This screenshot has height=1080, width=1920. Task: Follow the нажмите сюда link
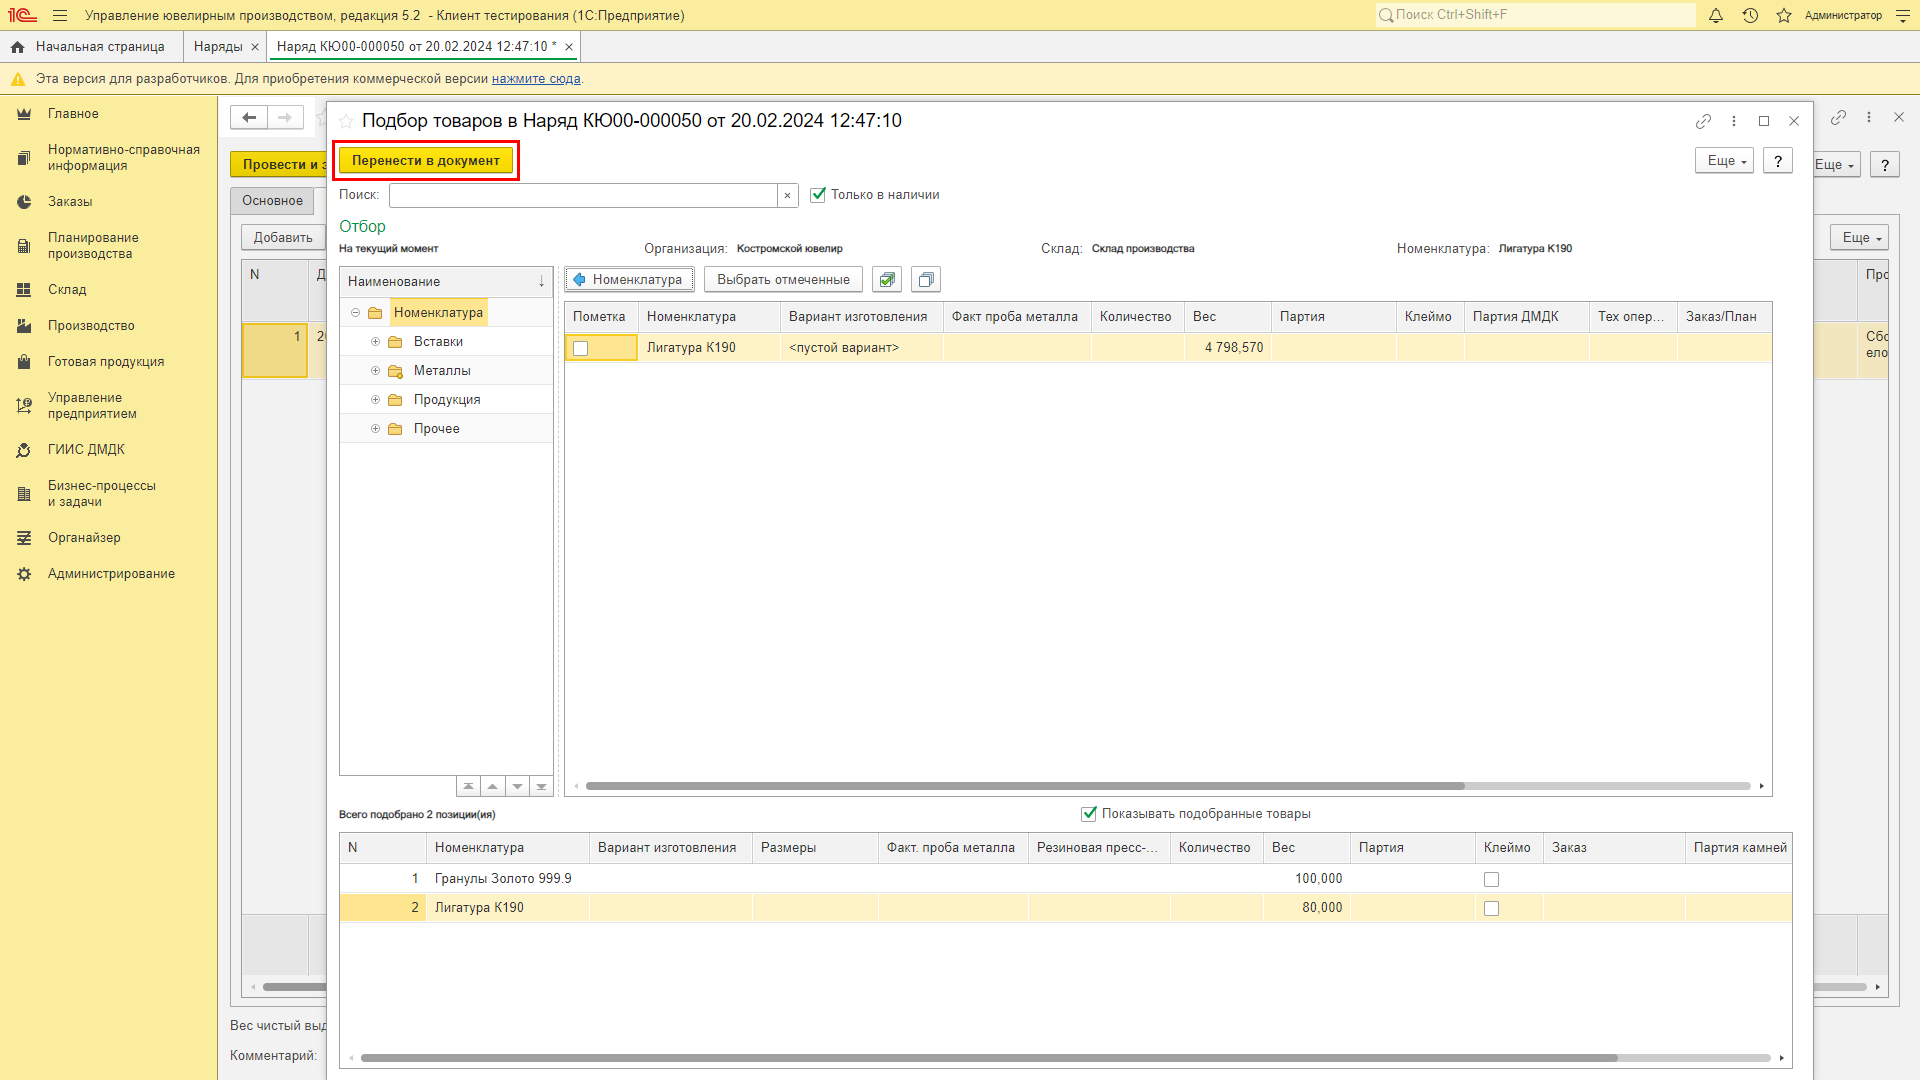point(536,79)
